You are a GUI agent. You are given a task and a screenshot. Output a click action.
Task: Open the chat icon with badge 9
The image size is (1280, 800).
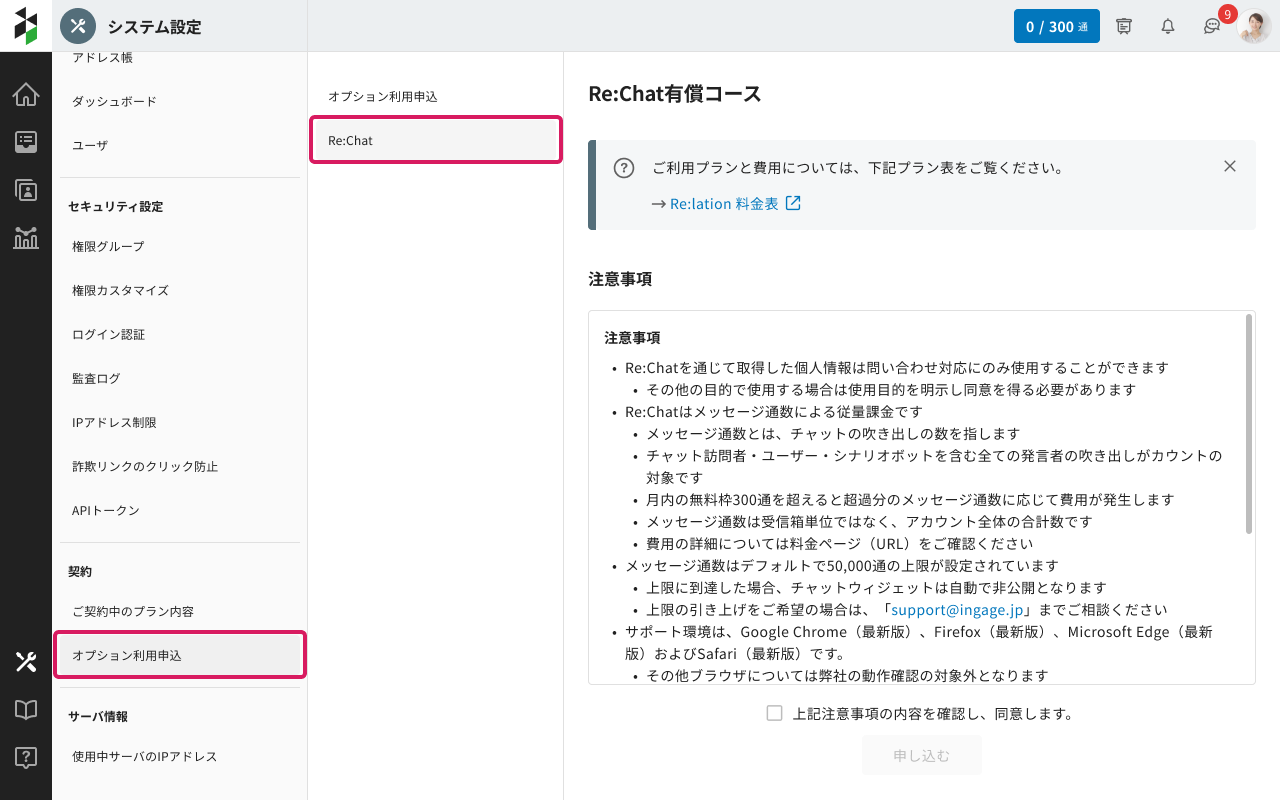click(x=1212, y=26)
